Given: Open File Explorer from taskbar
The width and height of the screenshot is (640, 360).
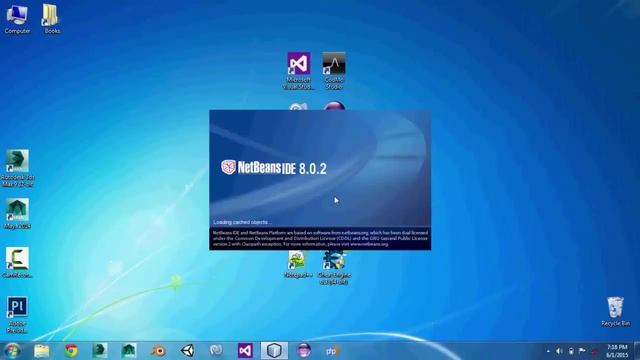Looking at the screenshot, I should pyautogui.click(x=42, y=351).
